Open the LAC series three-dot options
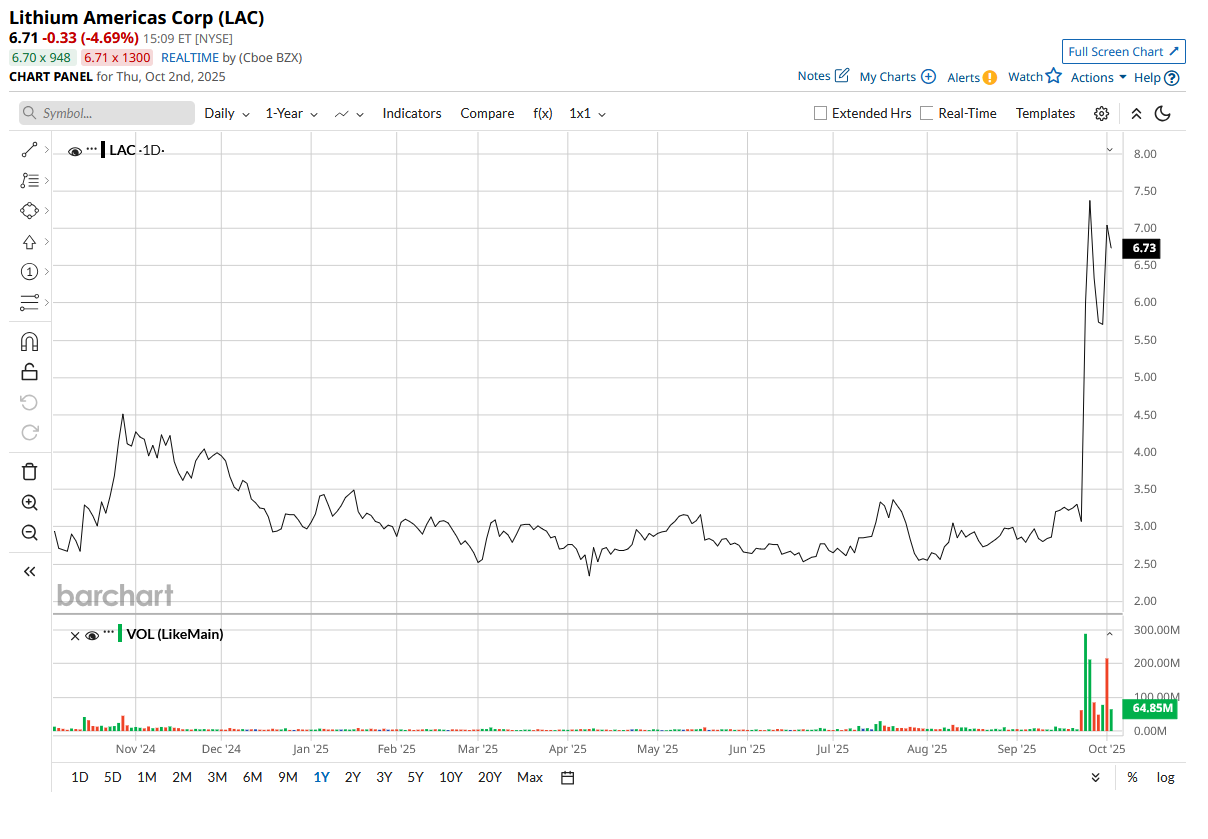The width and height of the screenshot is (1208, 839). pyautogui.click(x=92, y=148)
